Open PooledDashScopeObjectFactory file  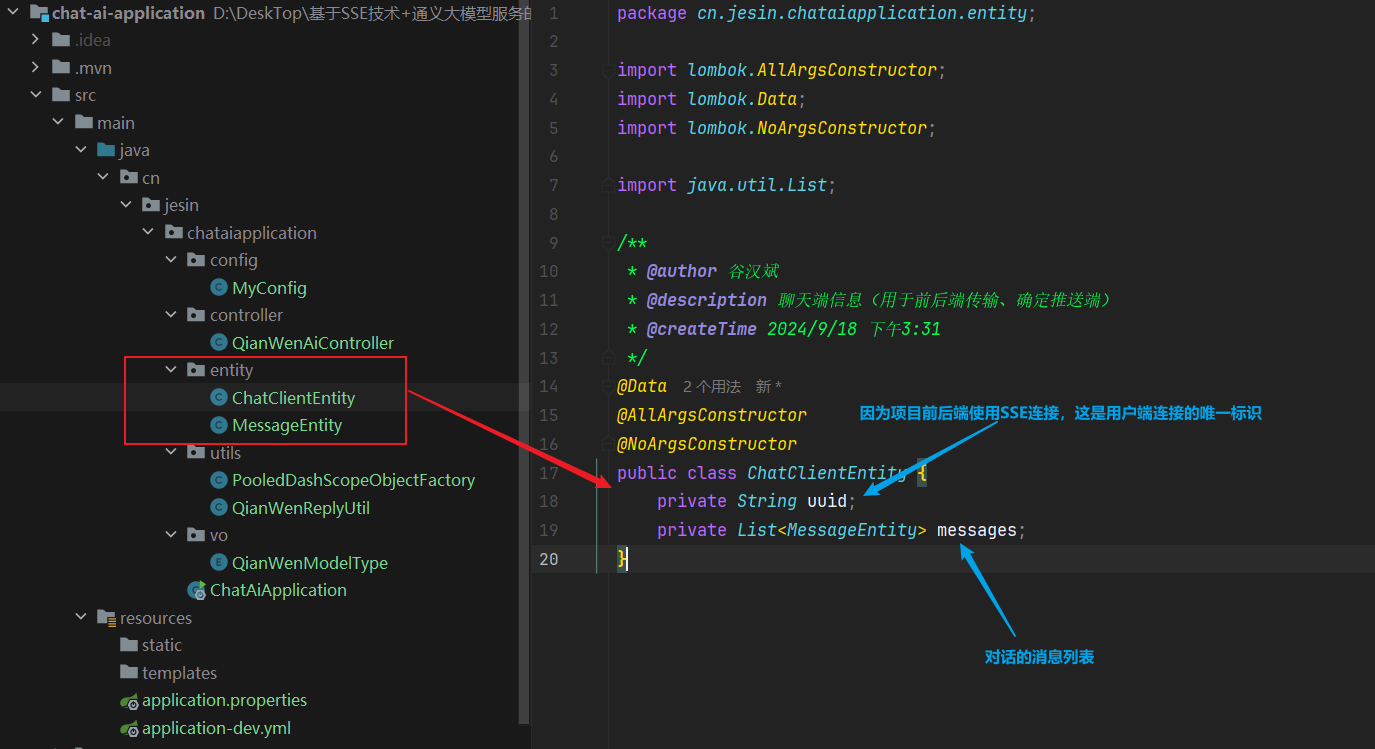click(x=353, y=480)
